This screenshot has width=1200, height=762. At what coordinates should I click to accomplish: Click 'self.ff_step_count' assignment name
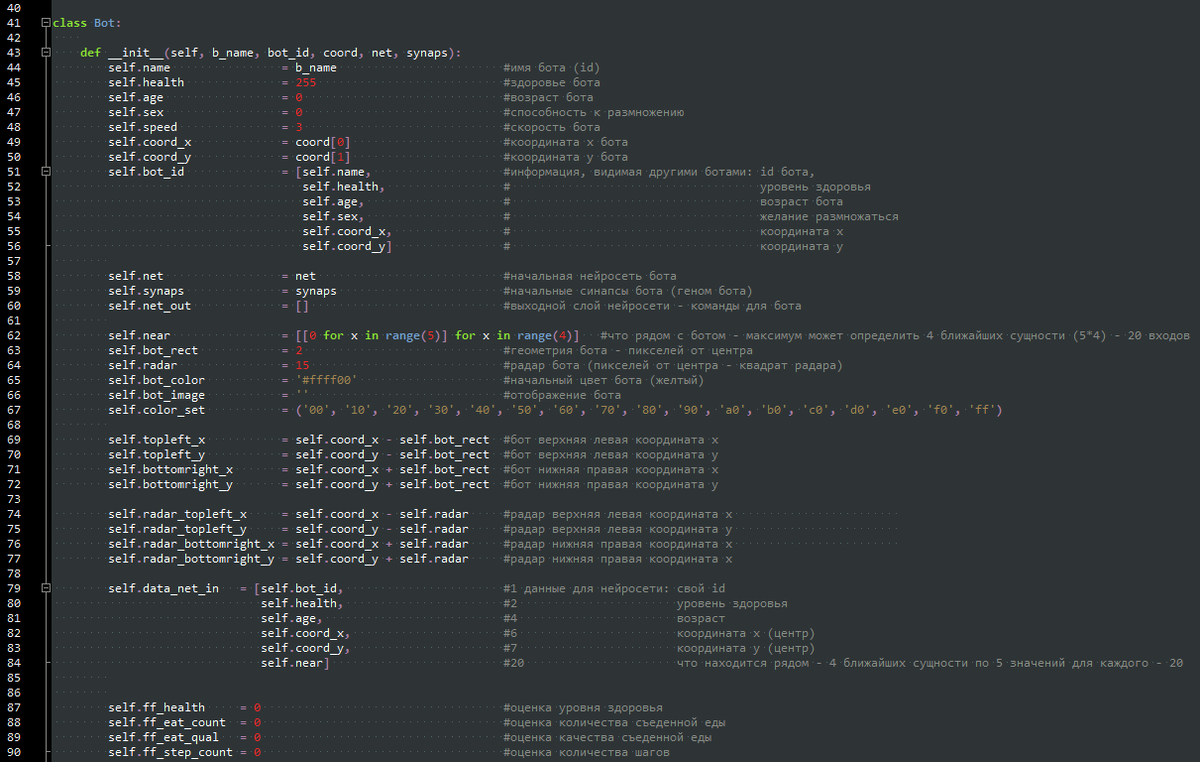click(x=171, y=752)
